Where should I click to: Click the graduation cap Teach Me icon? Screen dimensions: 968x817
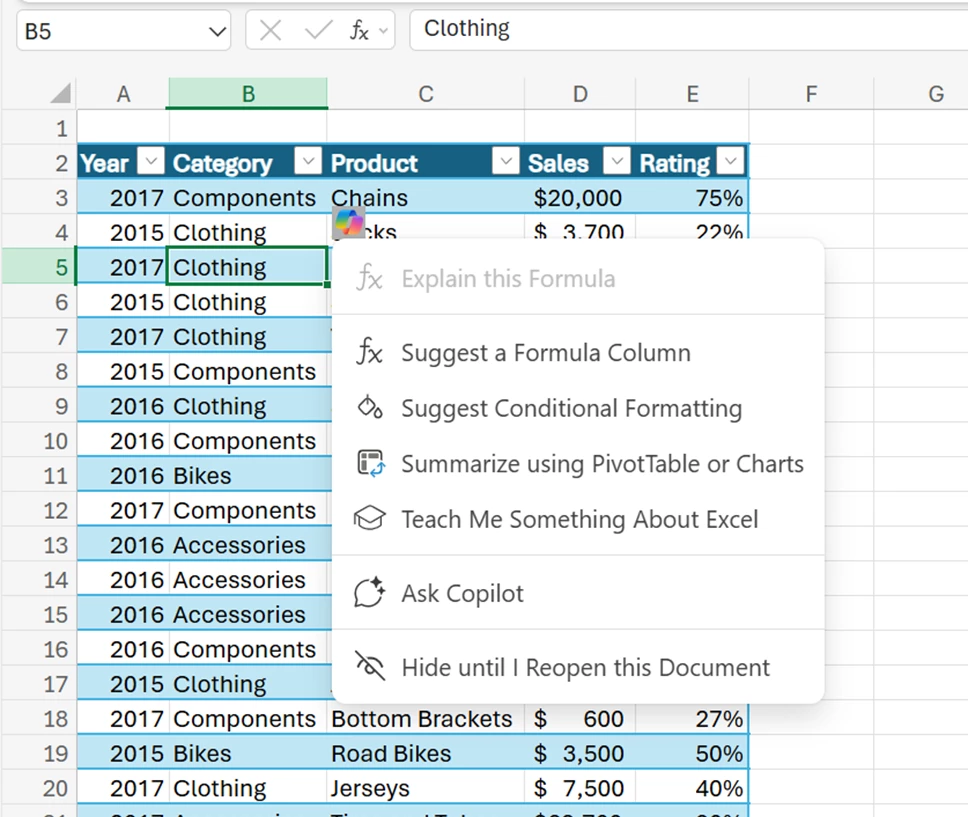point(369,519)
